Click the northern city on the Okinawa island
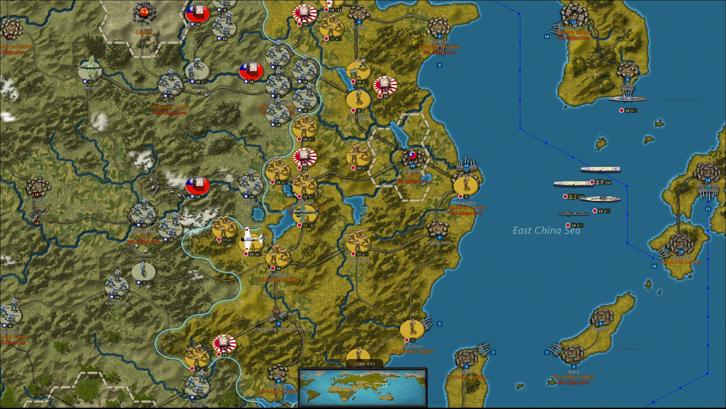 [x=601, y=318]
